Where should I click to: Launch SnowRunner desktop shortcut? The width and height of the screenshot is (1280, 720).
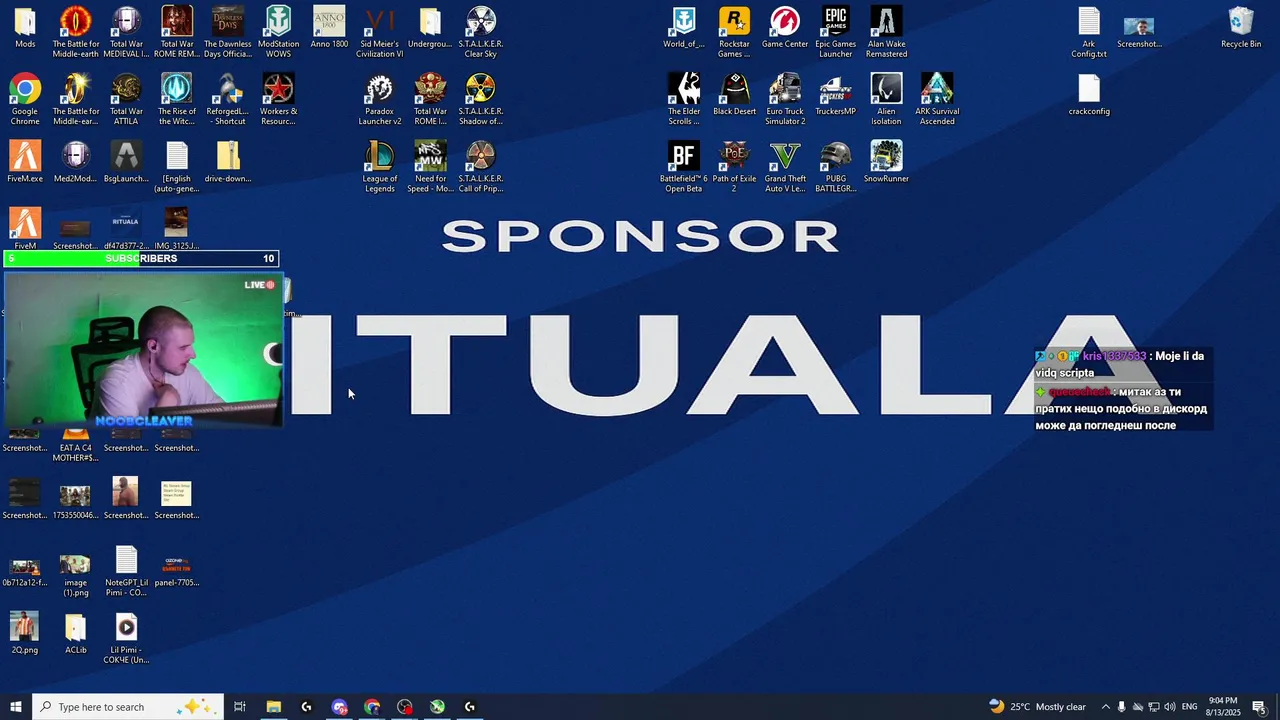click(886, 162)
